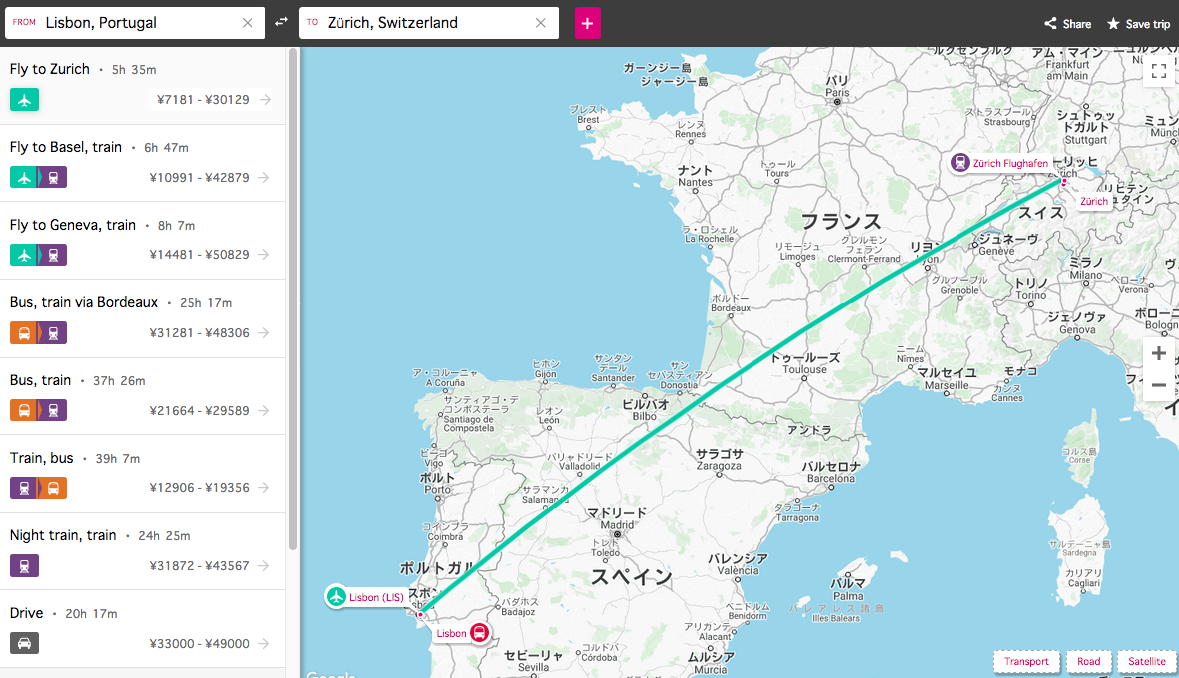Click the Lisbon (LIS) airport marker
Image resolution: width=1179 pixels, height=678 pixels.
336,597
